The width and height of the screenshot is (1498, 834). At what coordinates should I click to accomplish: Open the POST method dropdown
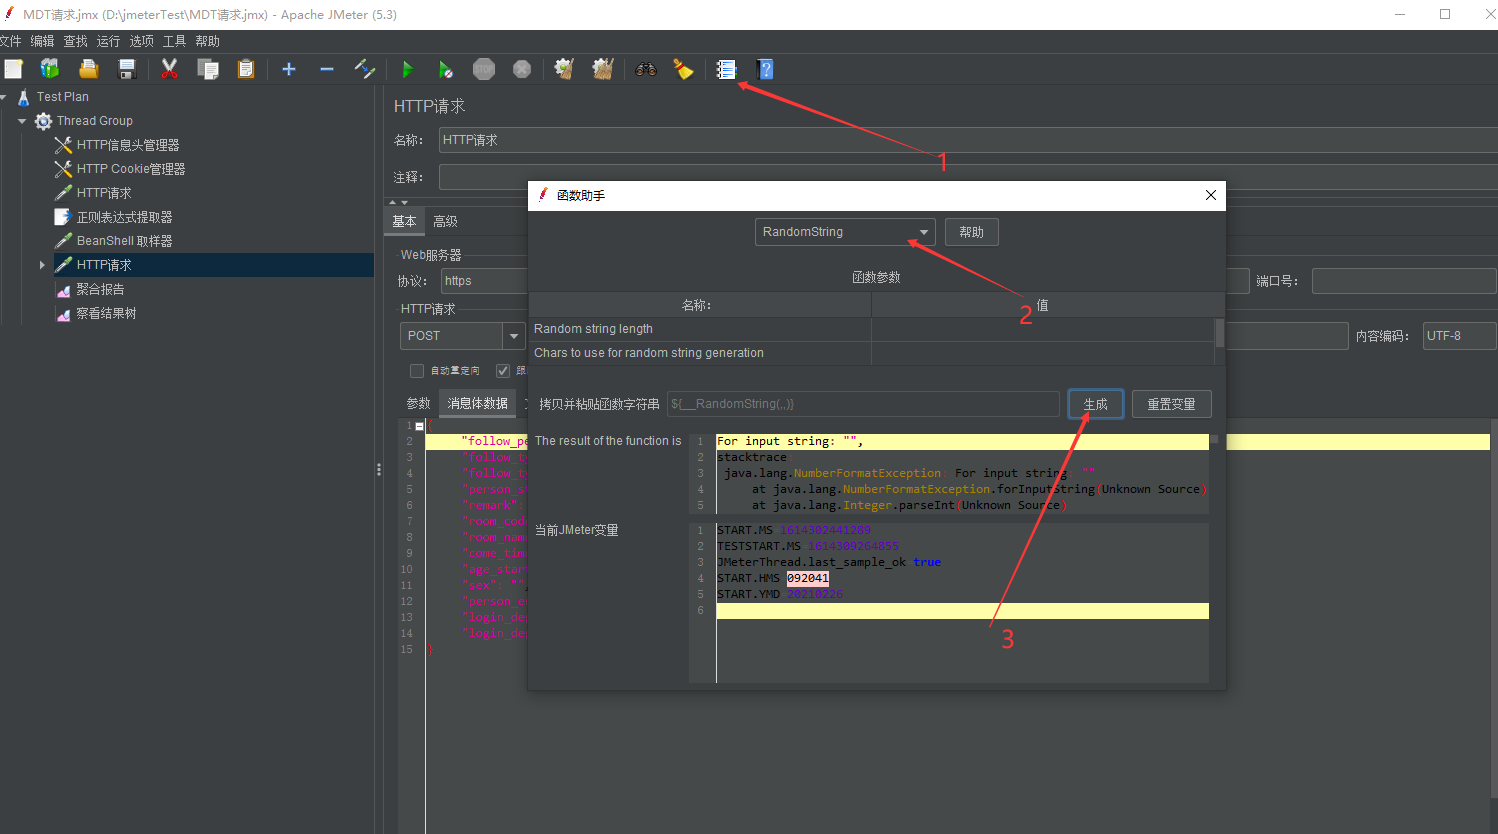[x=514, y=336]
